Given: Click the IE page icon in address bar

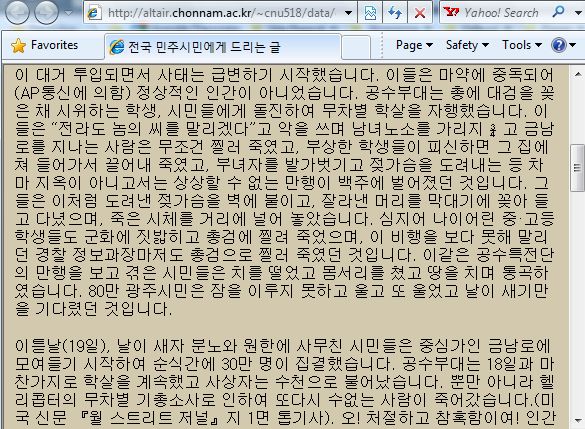Looking at the screenshot, I should pyautogui.click(x=94, y=13).
